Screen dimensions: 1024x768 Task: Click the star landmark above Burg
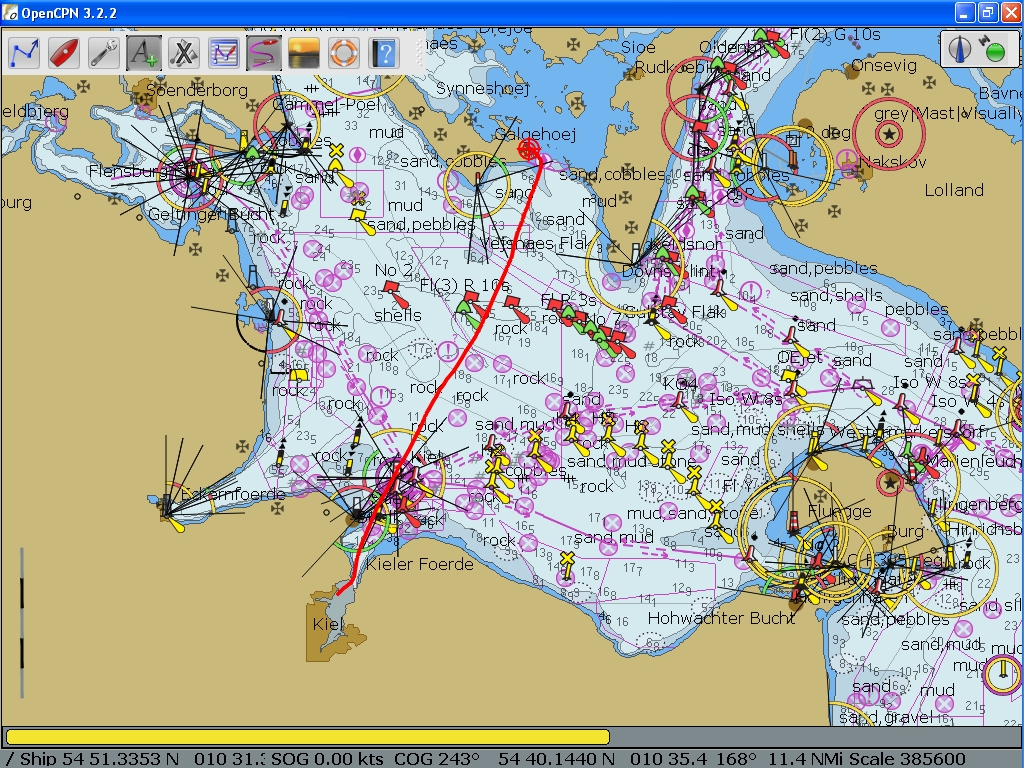point(889,484)
